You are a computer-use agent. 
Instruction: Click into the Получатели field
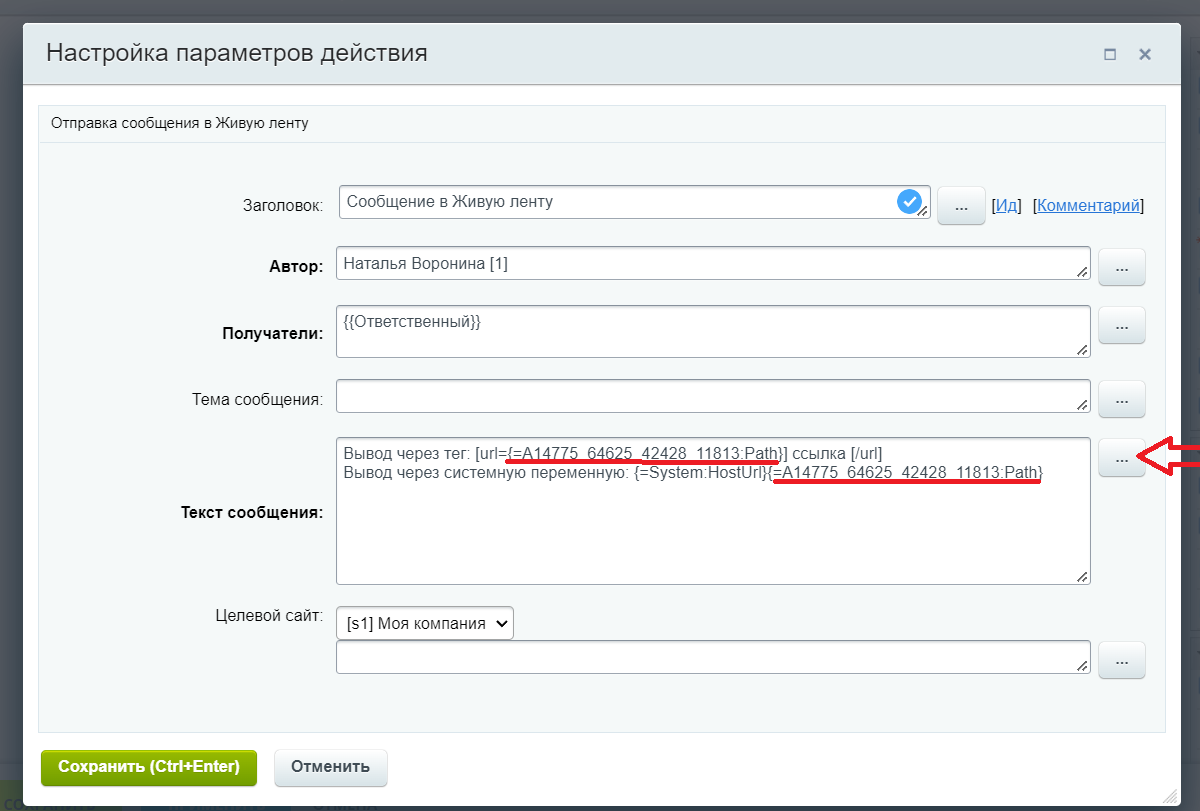[x=710, y=331]
